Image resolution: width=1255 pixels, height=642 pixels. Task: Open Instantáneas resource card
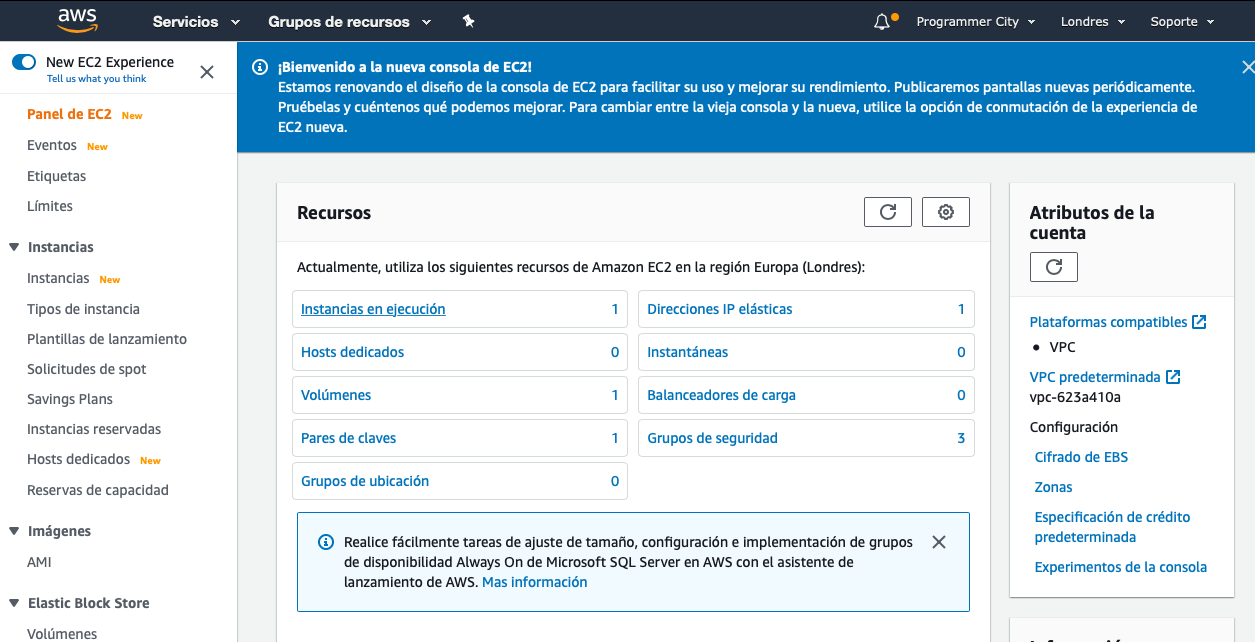pos(806,352)
